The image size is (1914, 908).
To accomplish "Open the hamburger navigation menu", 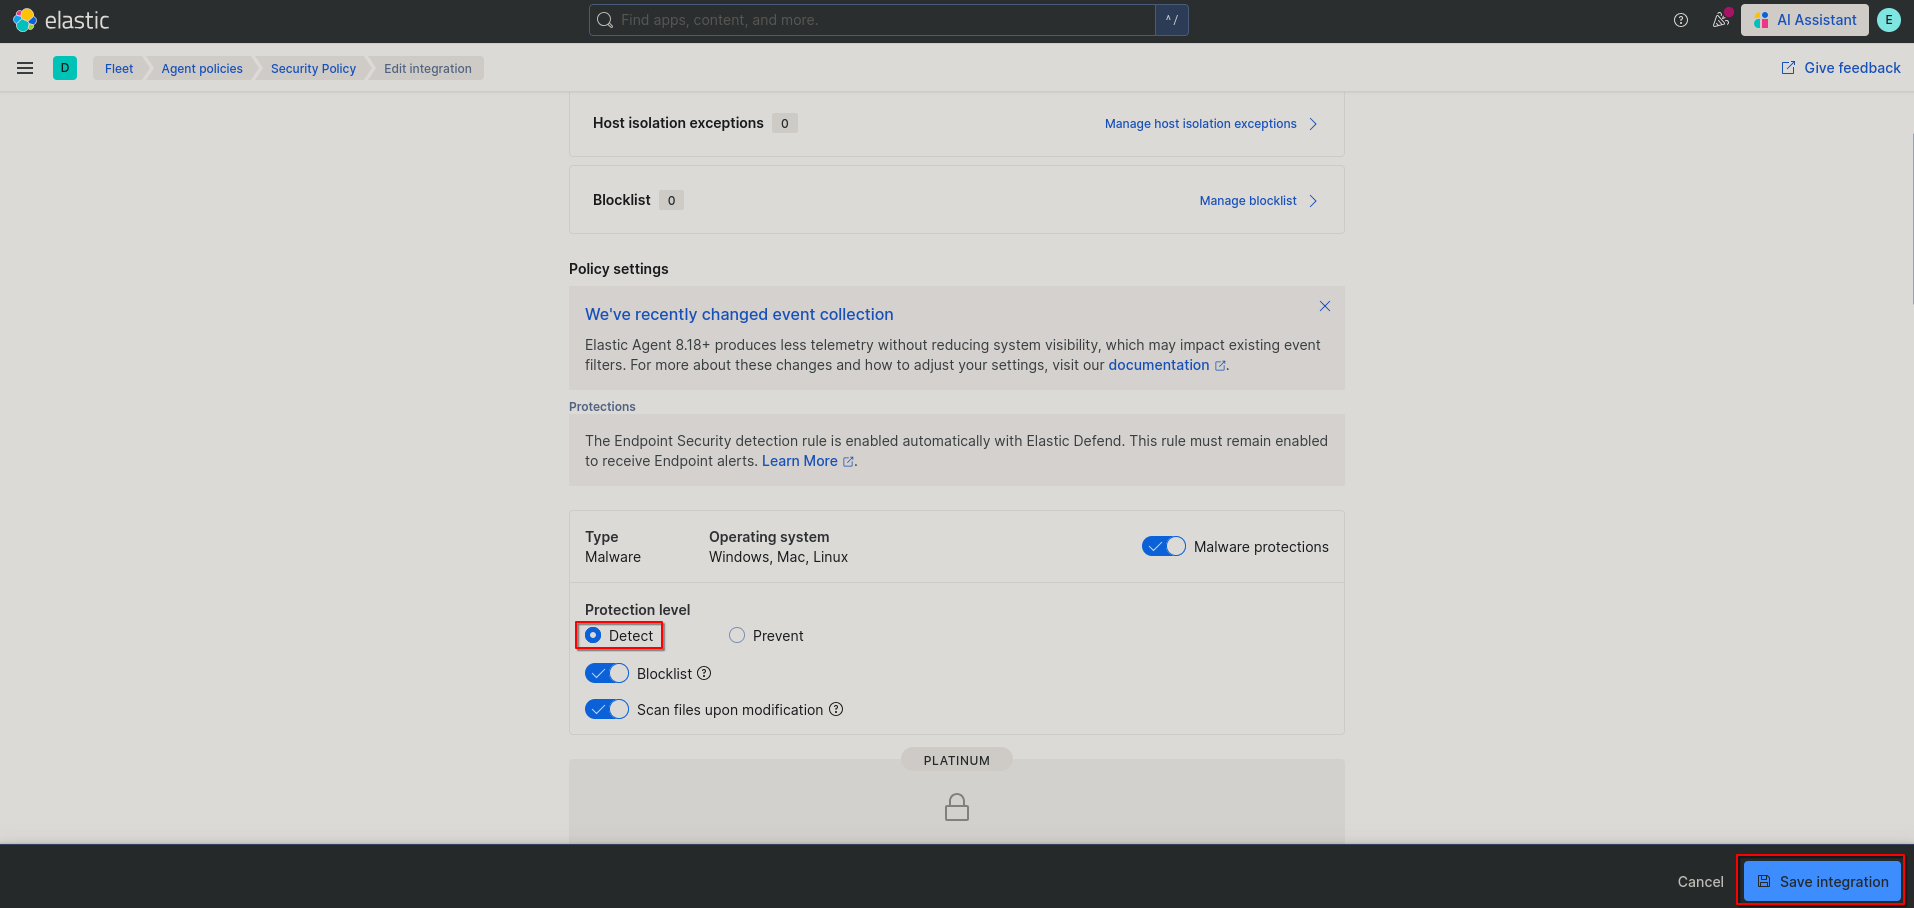I will click(25, 68).
